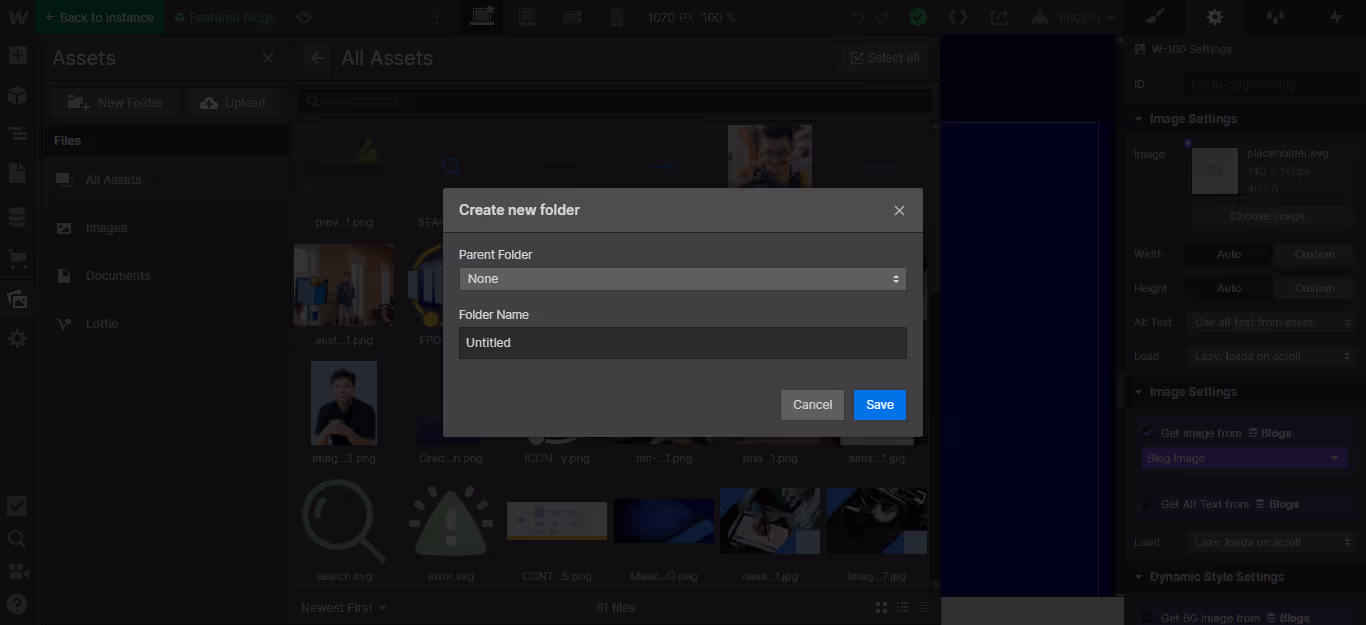Switch assets to large grid view
1366x625 pixels.
(x=881, y=607)
